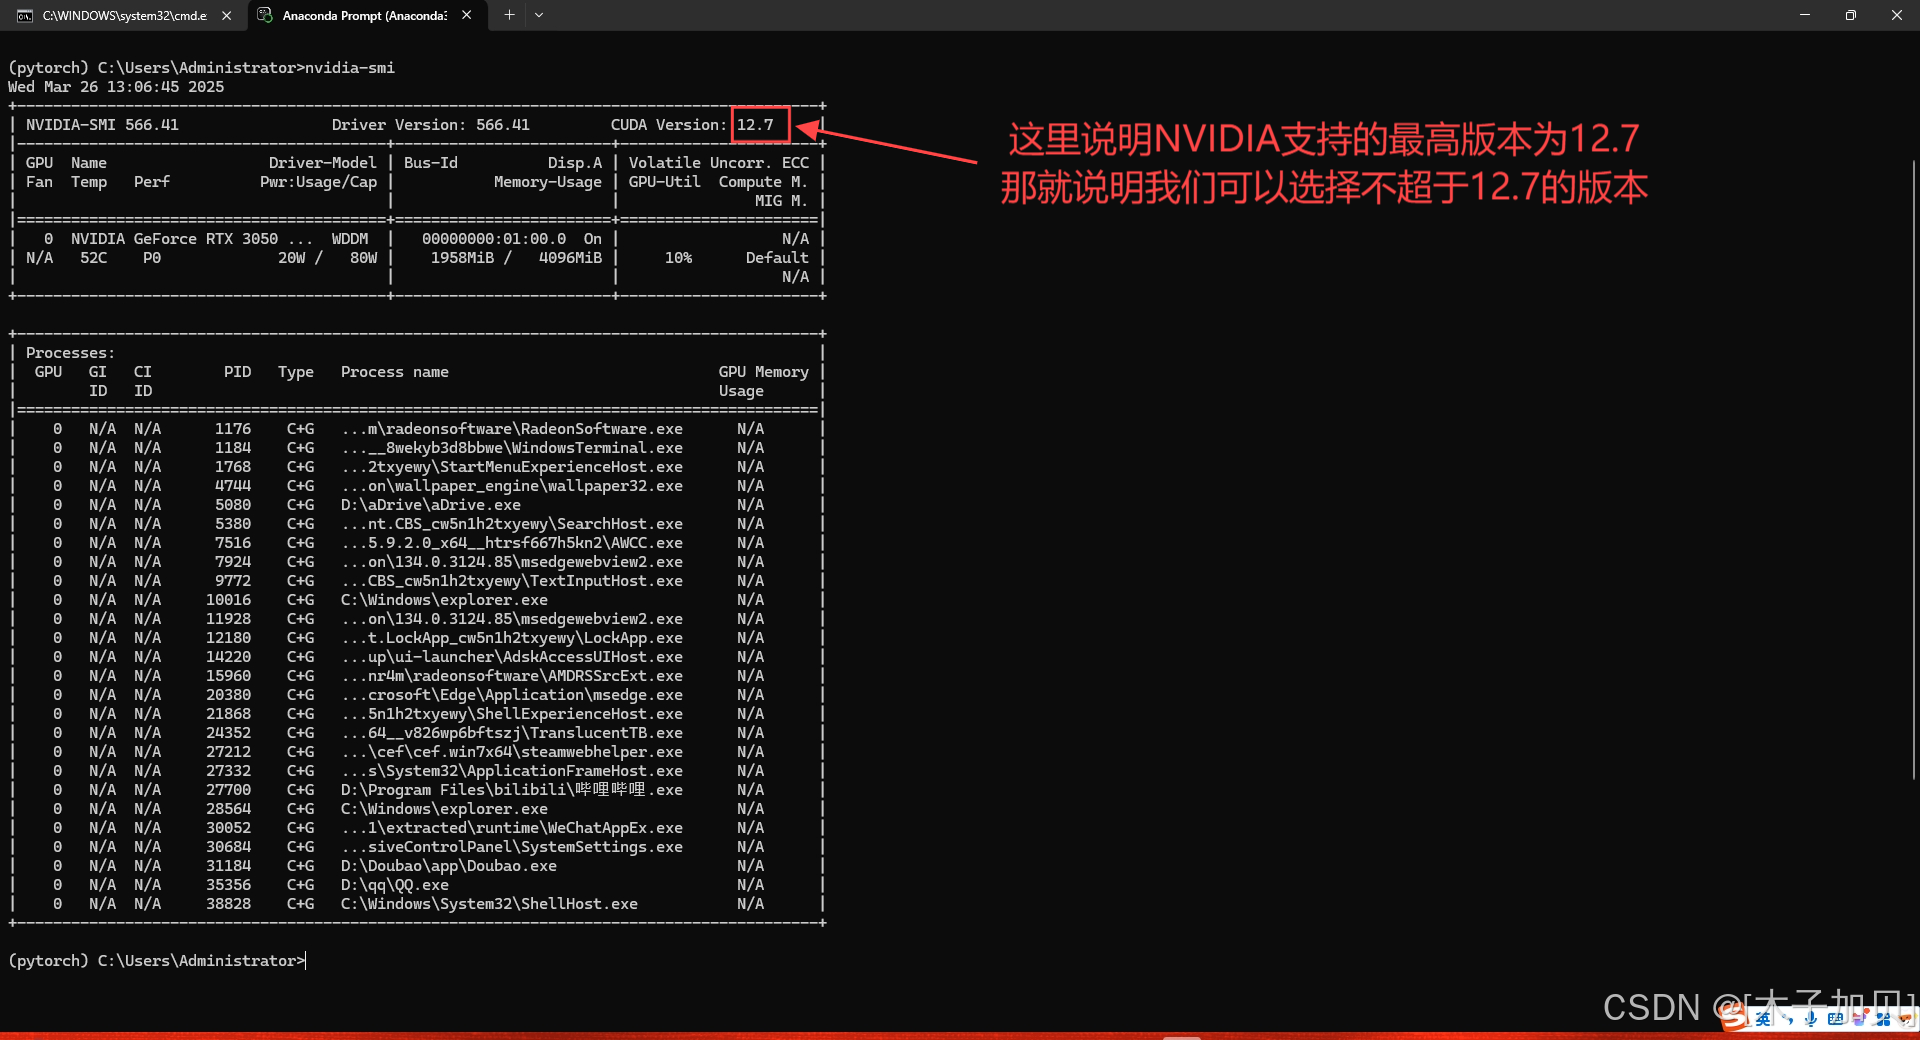Click the date line Wed Mar 26

pyautogui.click(x=116, y=87)
